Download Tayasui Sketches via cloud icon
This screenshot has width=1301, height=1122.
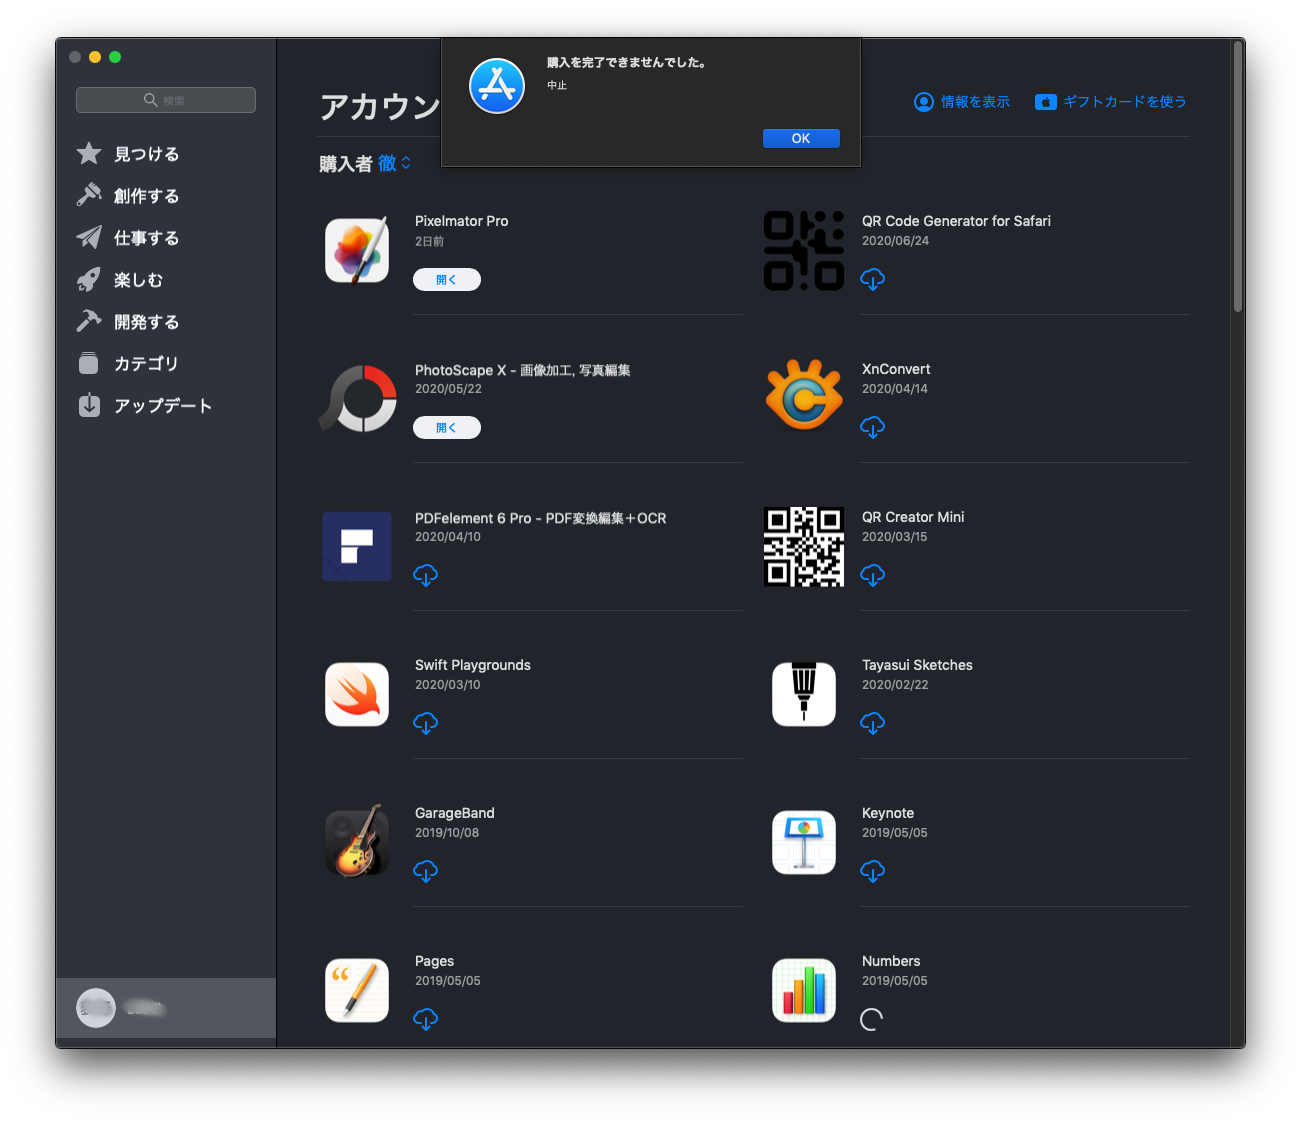873,723
